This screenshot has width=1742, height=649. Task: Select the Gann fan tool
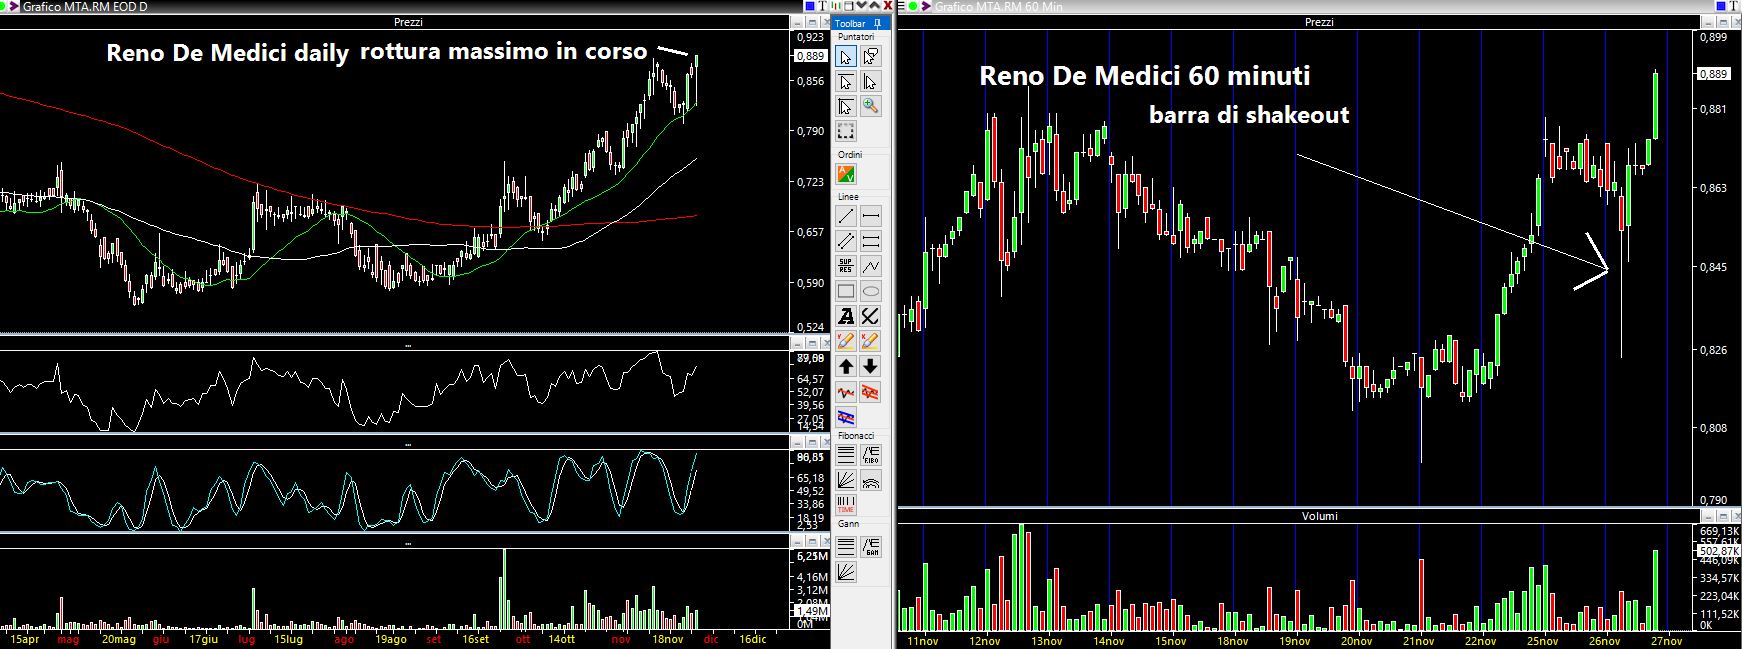[x=846, y=572]
